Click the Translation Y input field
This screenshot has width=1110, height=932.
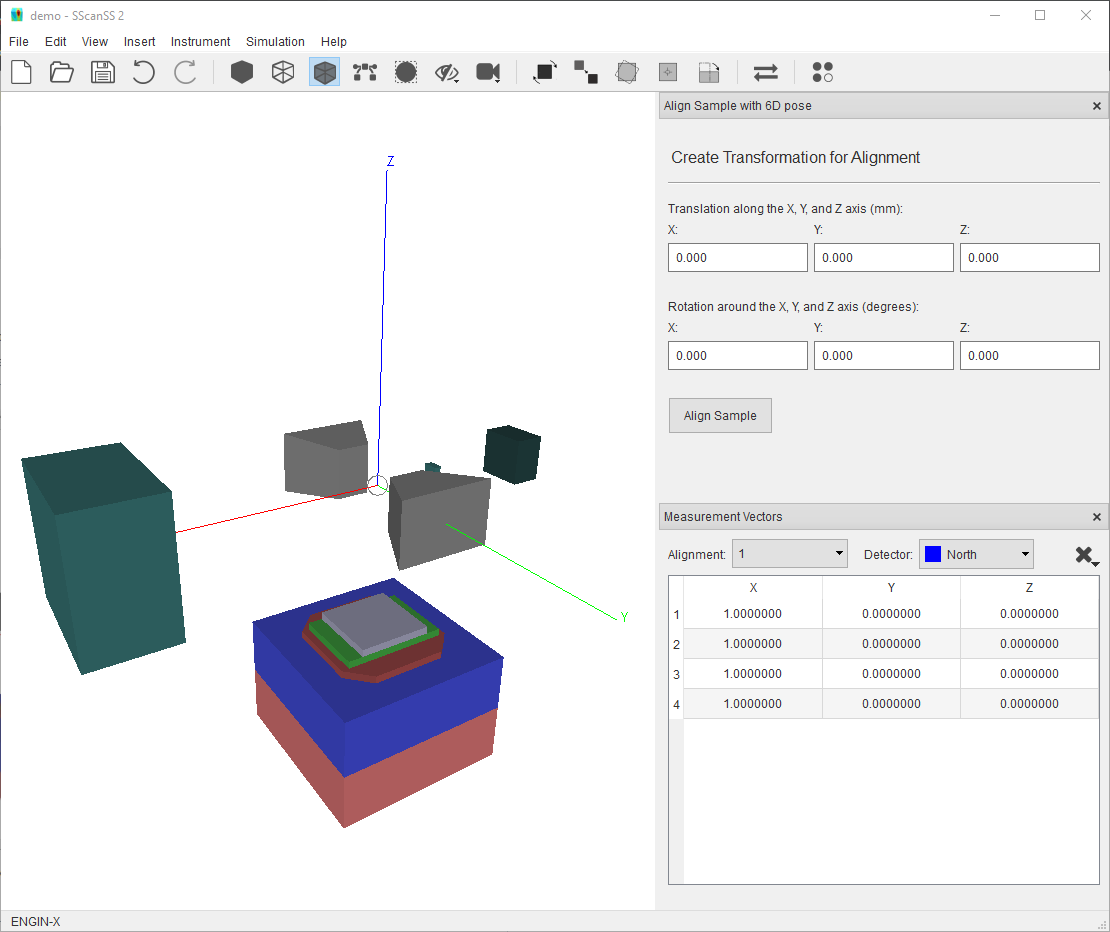click(x=883, y=258)
